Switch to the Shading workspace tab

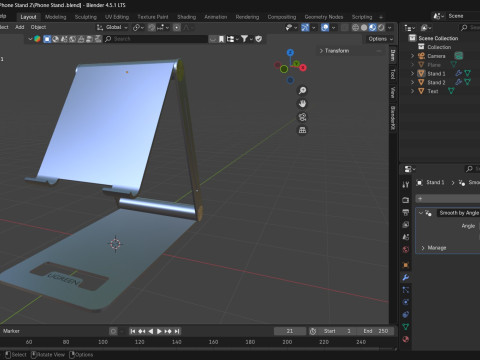tap(186, 17)
